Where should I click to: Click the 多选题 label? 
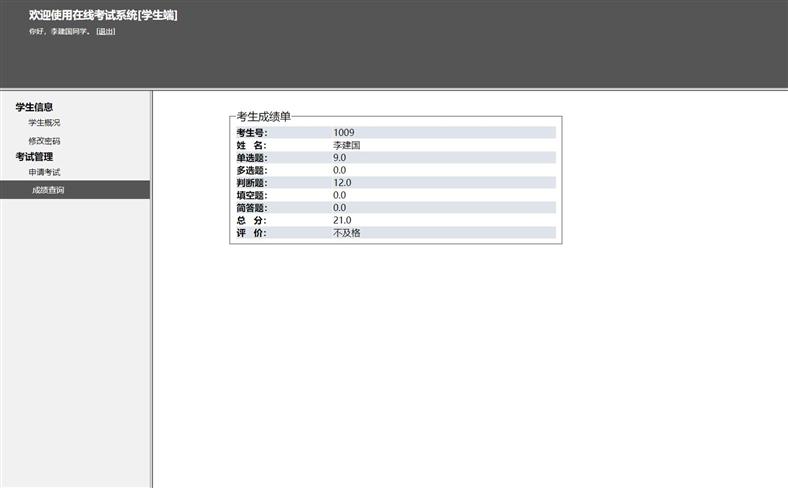252,170
